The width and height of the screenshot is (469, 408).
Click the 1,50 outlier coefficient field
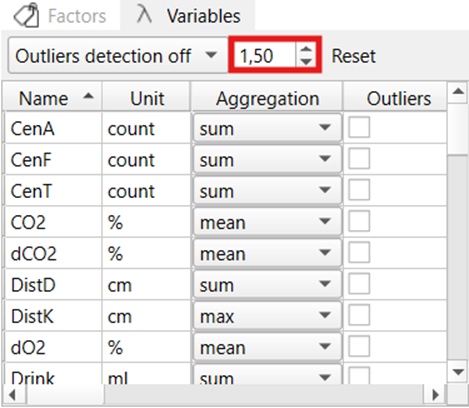(264, 55)
